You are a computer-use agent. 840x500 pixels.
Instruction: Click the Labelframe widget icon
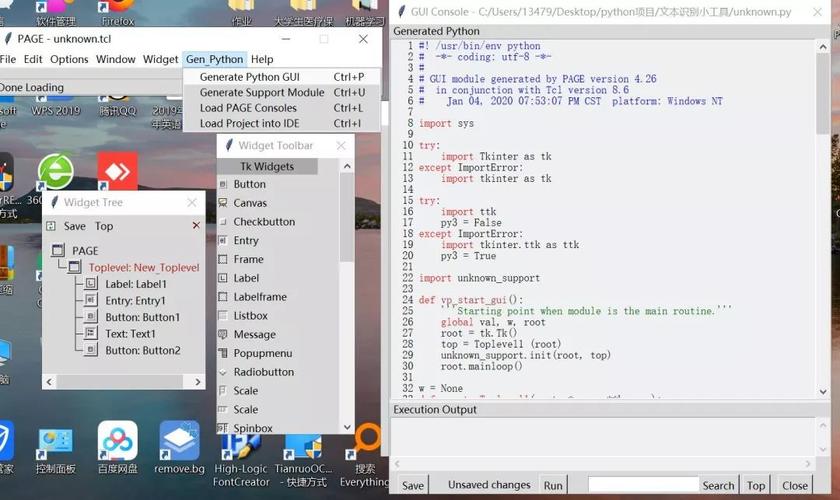coord(223,297)
